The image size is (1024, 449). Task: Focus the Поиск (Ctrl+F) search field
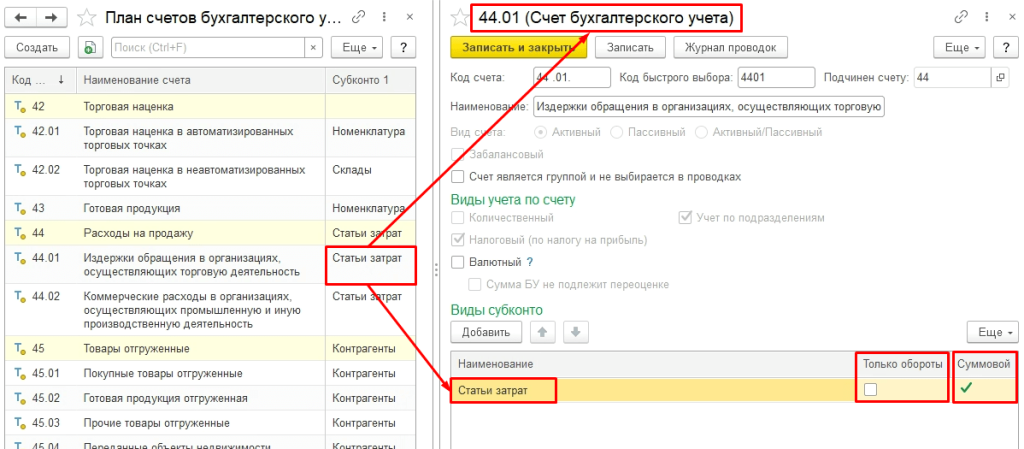(208, 48)
